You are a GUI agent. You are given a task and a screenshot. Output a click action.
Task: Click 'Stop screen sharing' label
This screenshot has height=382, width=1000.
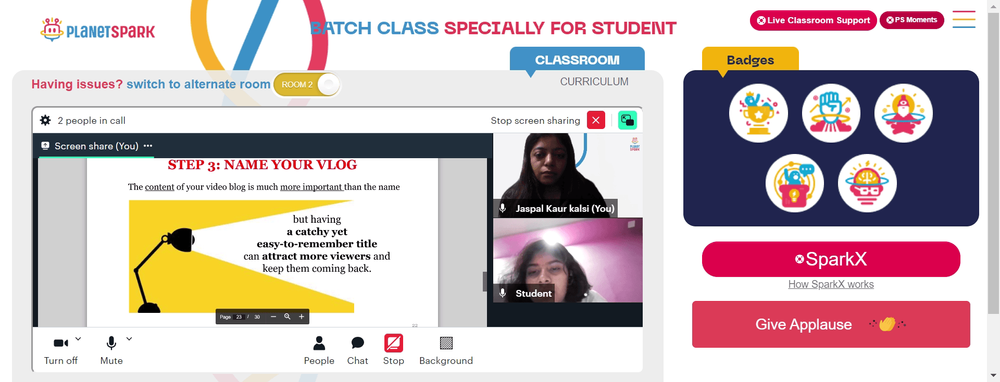(x=535, y=121)
